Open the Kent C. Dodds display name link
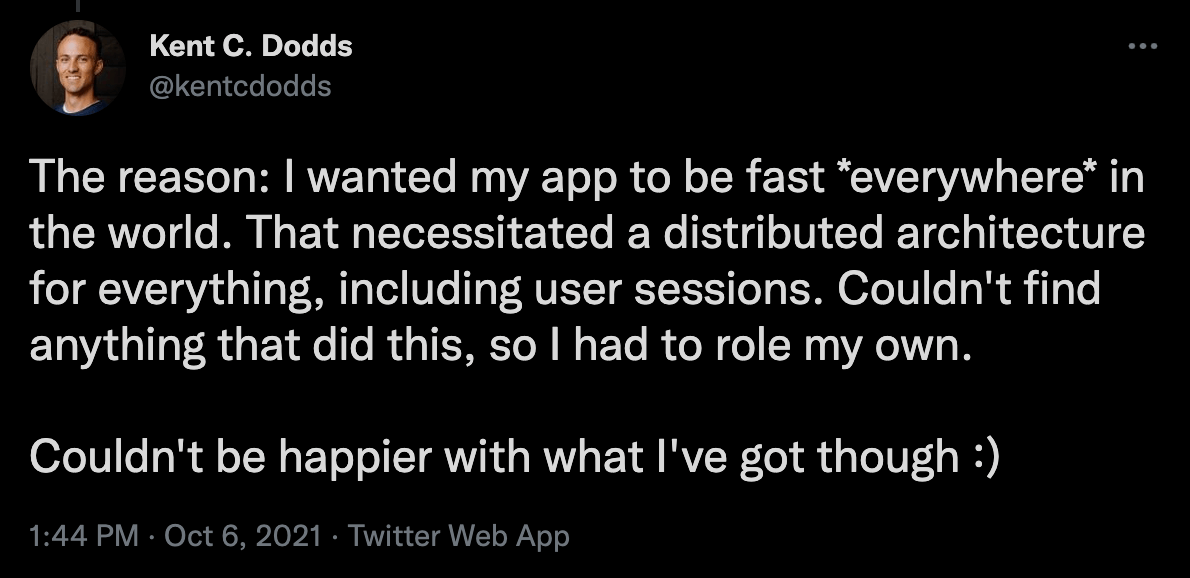This screenshot has height=578, width=1190. point(250,45)
